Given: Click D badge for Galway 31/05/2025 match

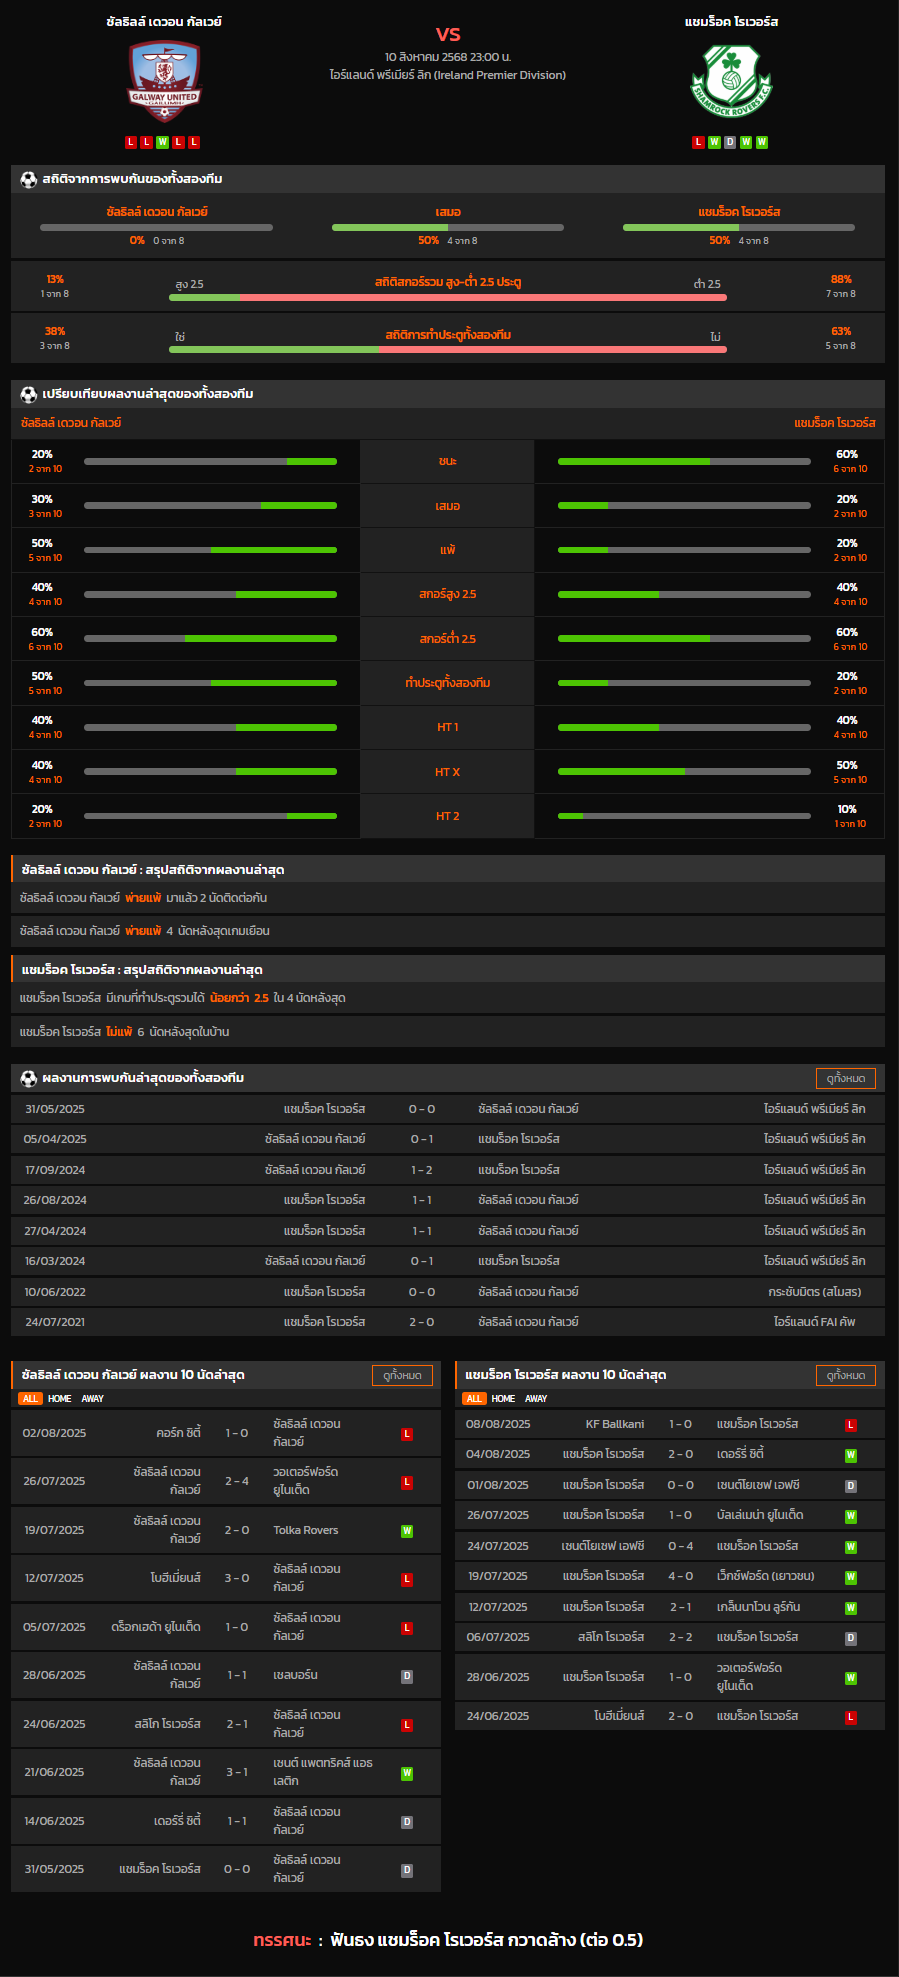Looking at the screenshot, I should pyautogui.click(x=407, y=1870).
